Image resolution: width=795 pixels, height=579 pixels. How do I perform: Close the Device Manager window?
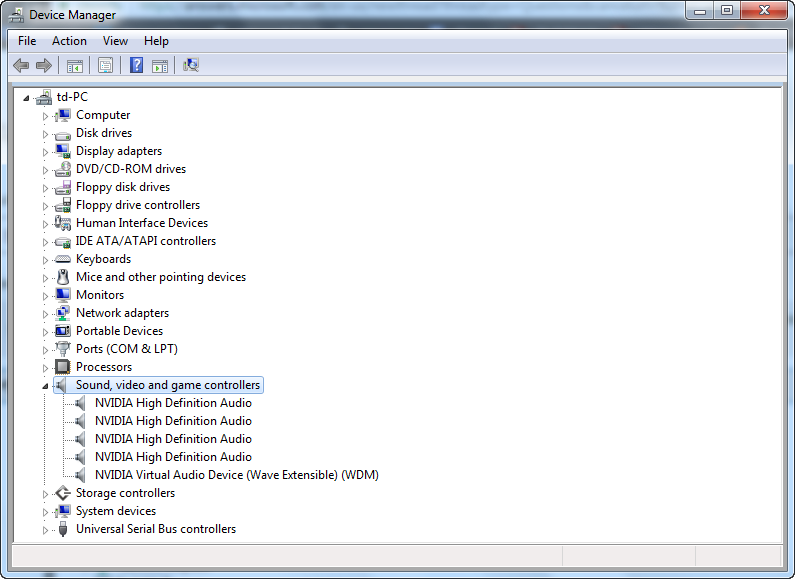pyautogui.click(x=764, y=10)
